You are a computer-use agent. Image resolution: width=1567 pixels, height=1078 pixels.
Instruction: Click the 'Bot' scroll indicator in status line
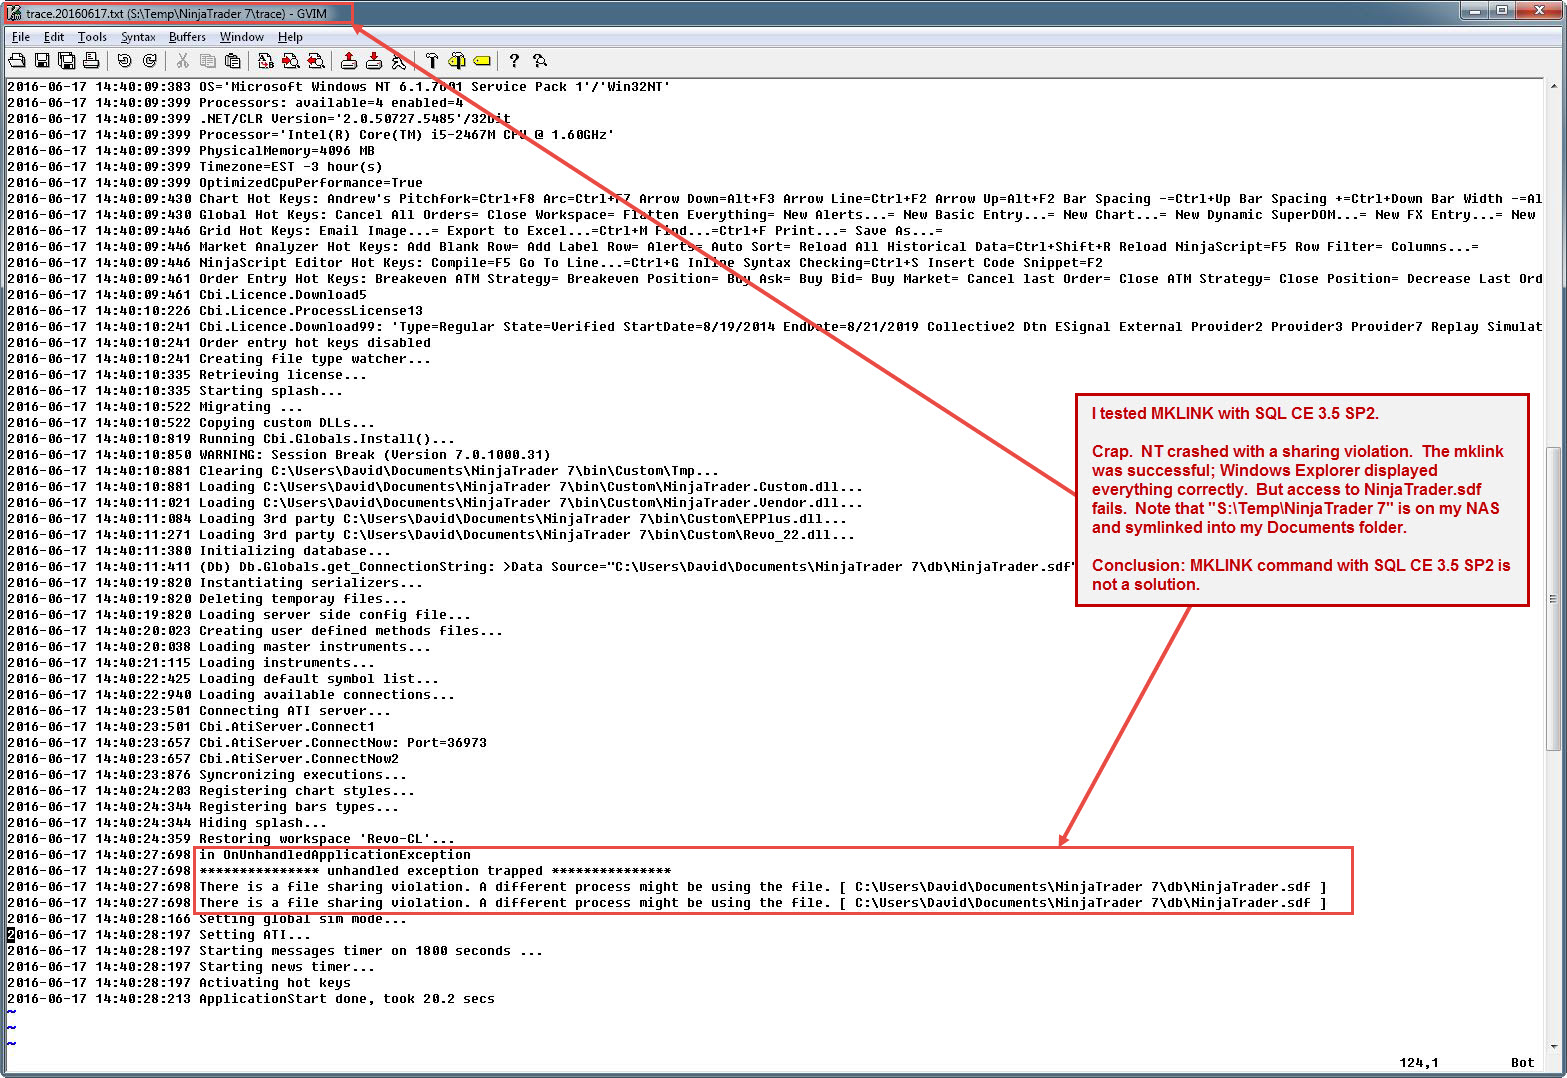click(1522, 1063)
